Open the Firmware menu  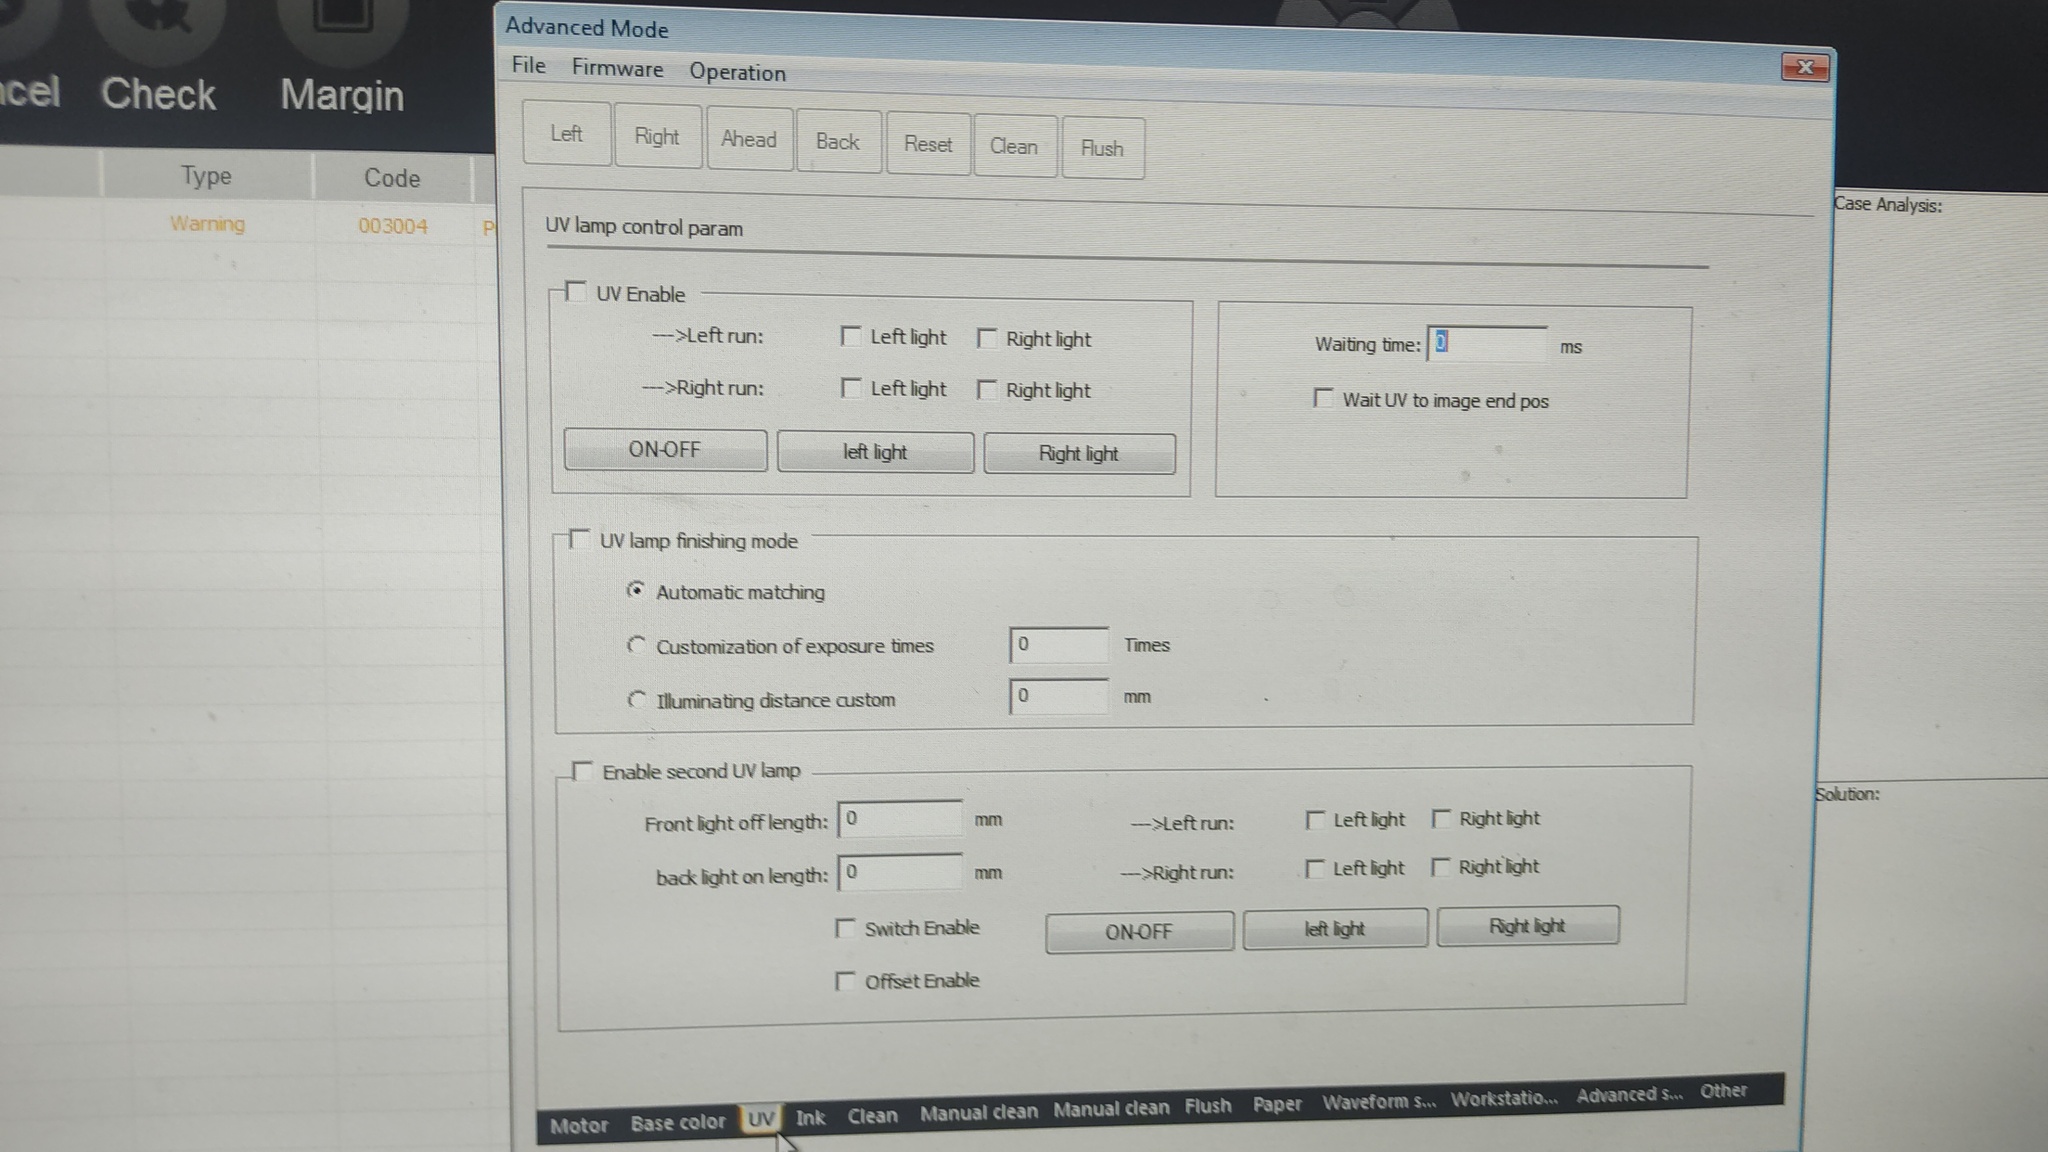[617, 69]
